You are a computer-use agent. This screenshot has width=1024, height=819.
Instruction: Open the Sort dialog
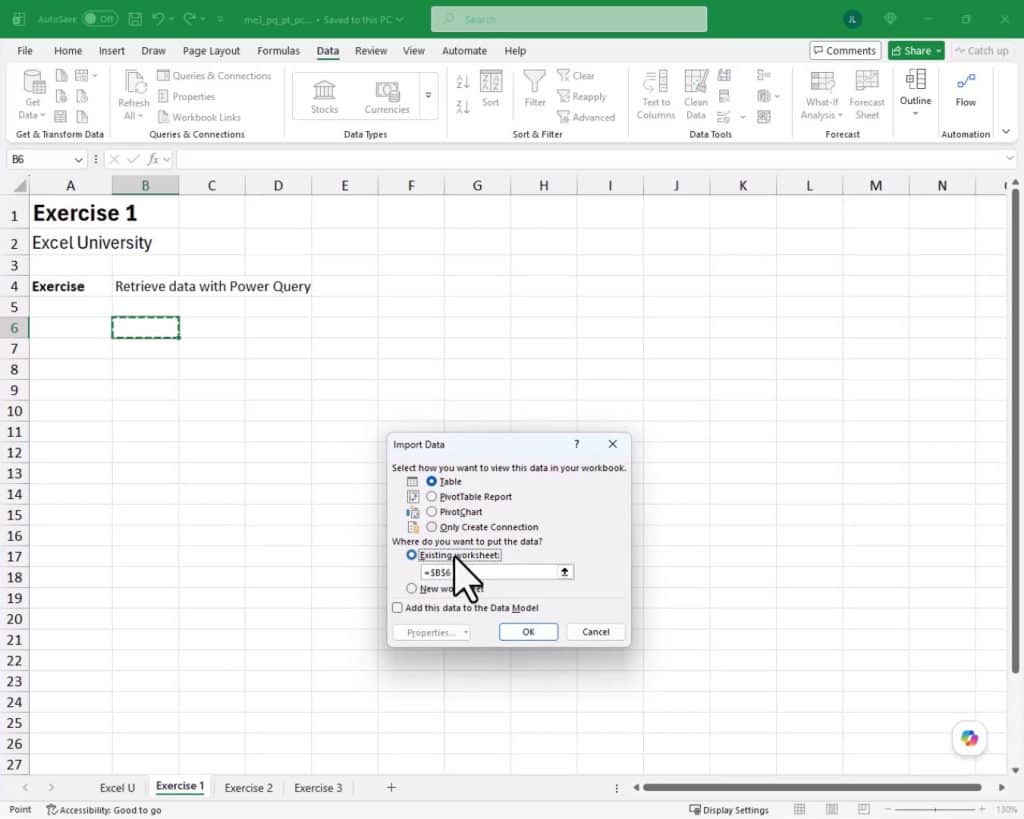pos(490,89)
